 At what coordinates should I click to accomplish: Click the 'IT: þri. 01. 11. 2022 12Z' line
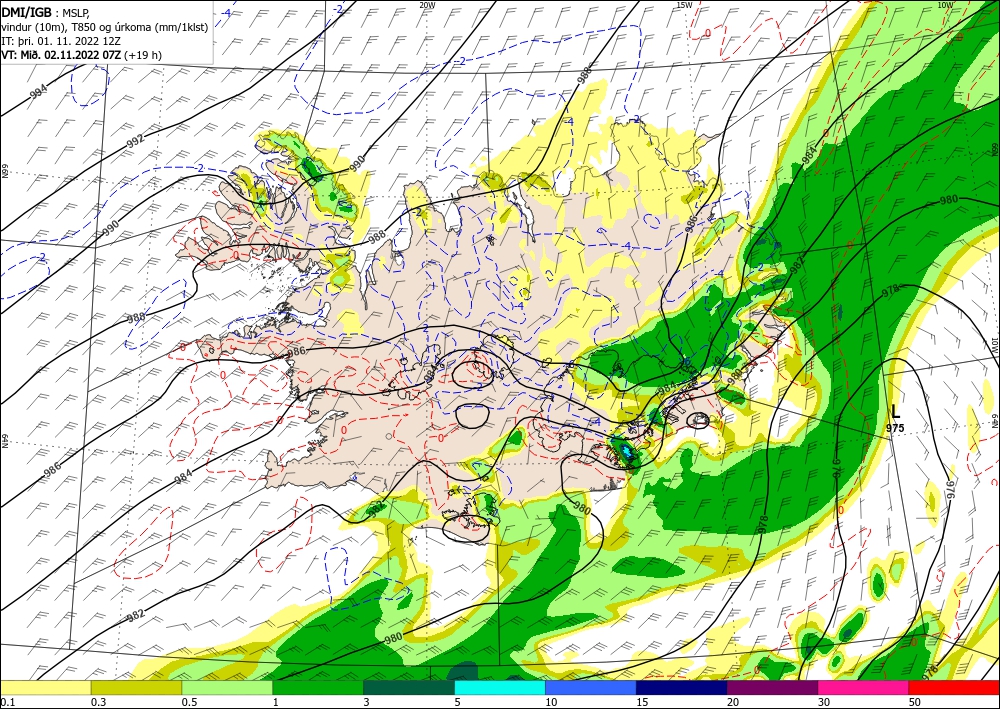(61, 41)
